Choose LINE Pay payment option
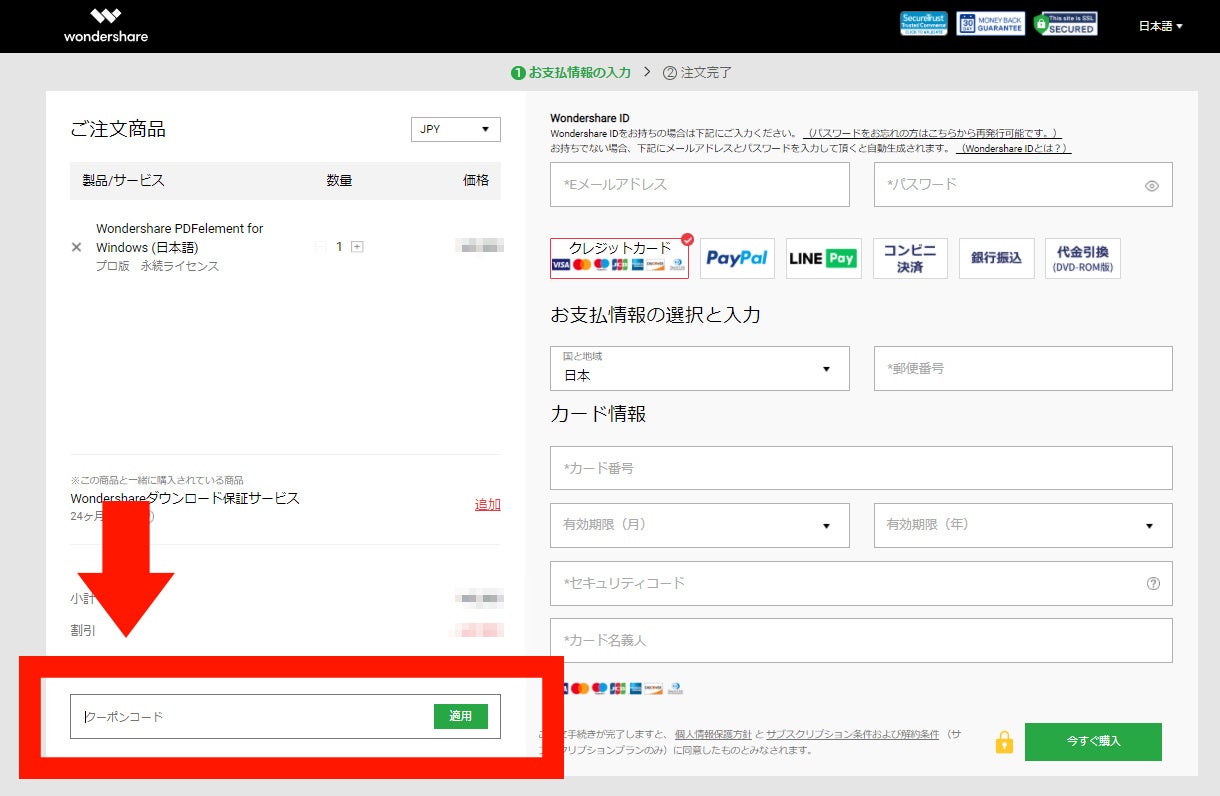Screen dimensions: 1220x796 coord(823,258)
